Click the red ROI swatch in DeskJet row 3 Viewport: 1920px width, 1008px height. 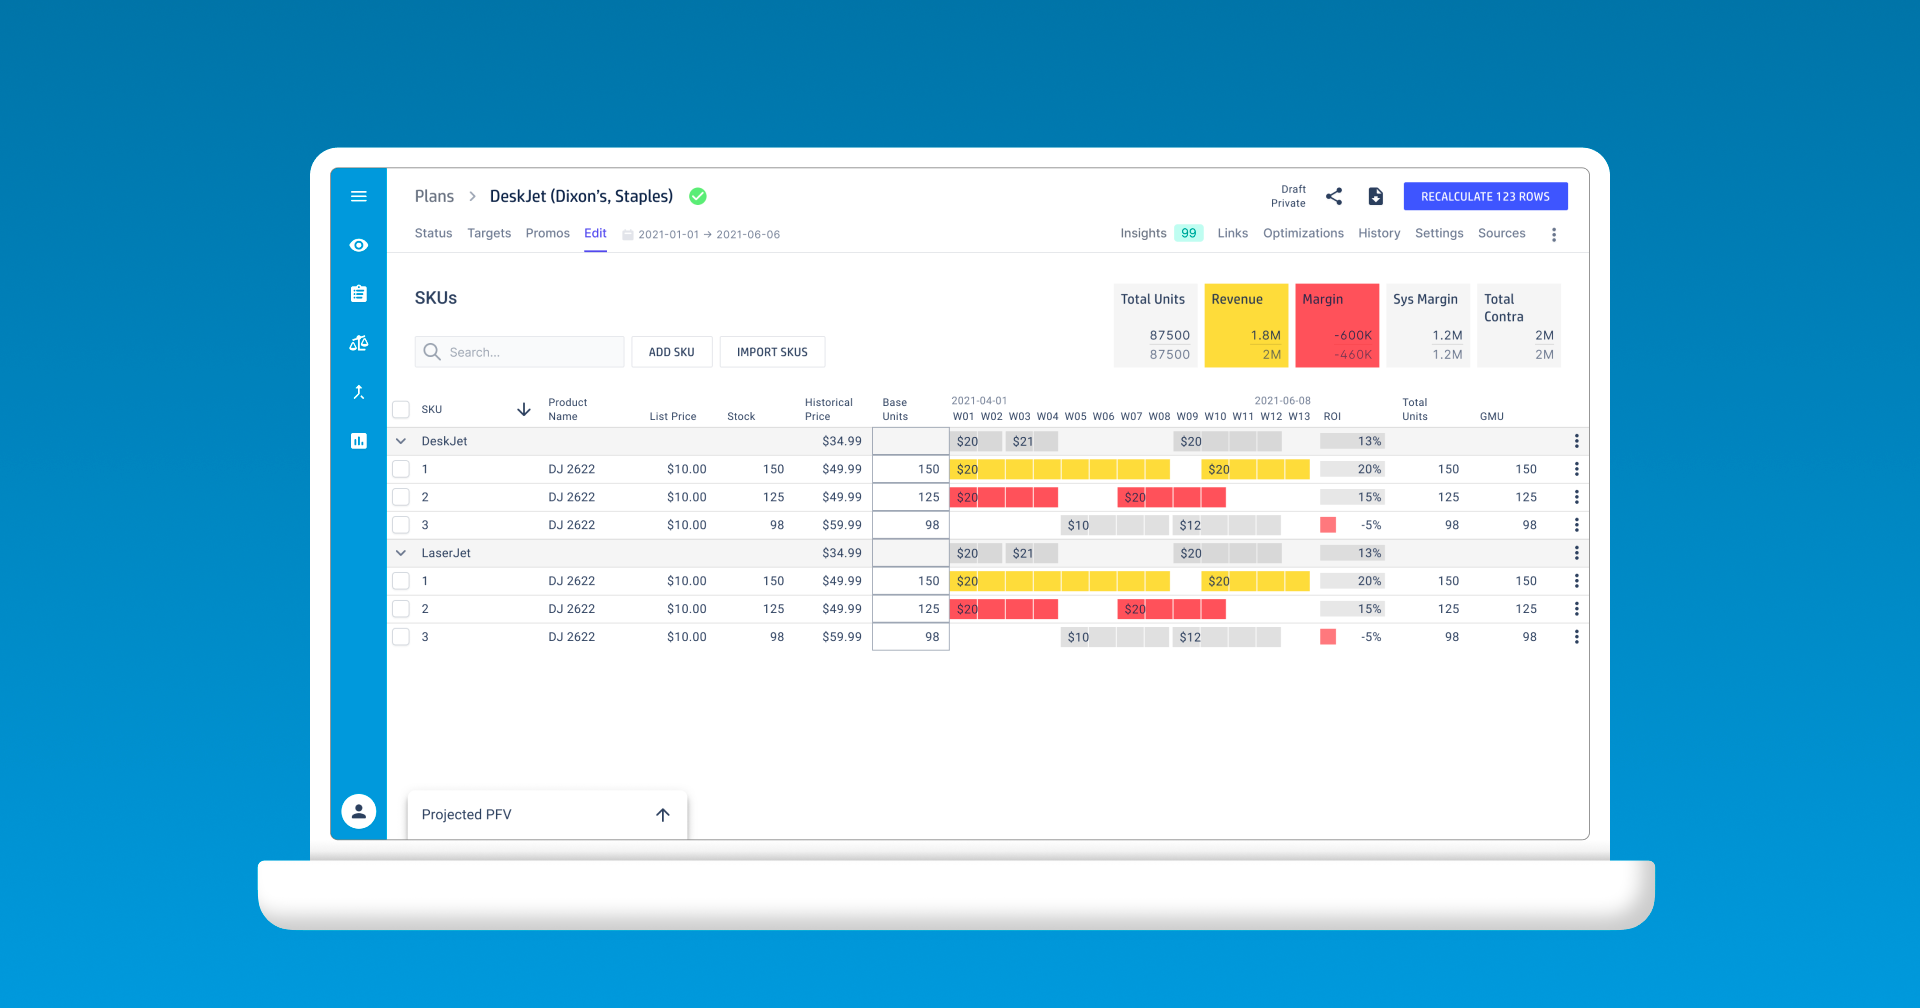1328,525
